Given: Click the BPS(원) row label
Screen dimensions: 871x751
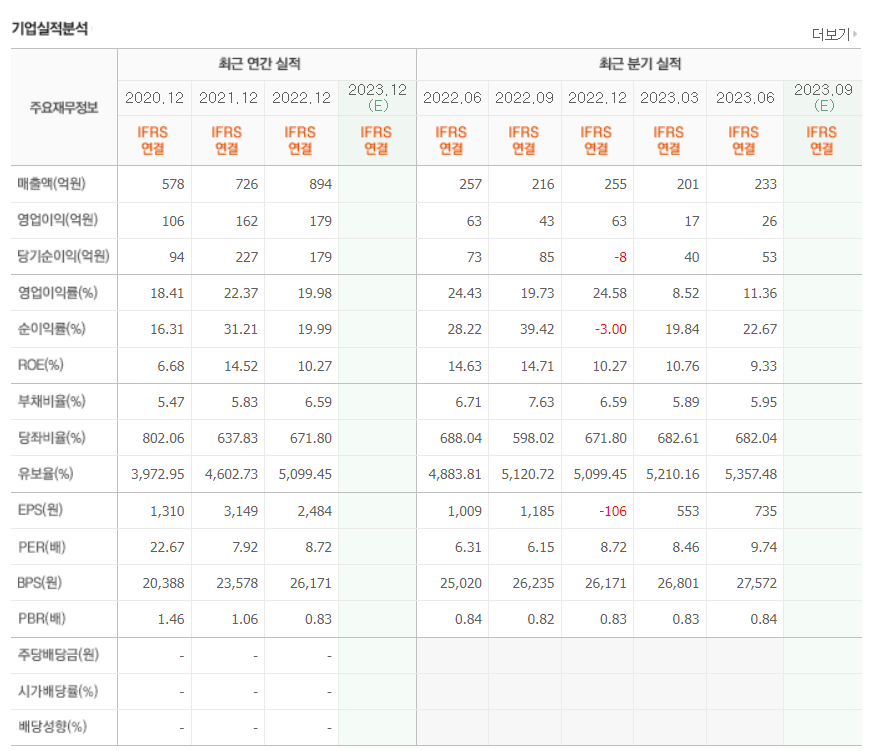Looking at the screenshot, I should point(39,583).
